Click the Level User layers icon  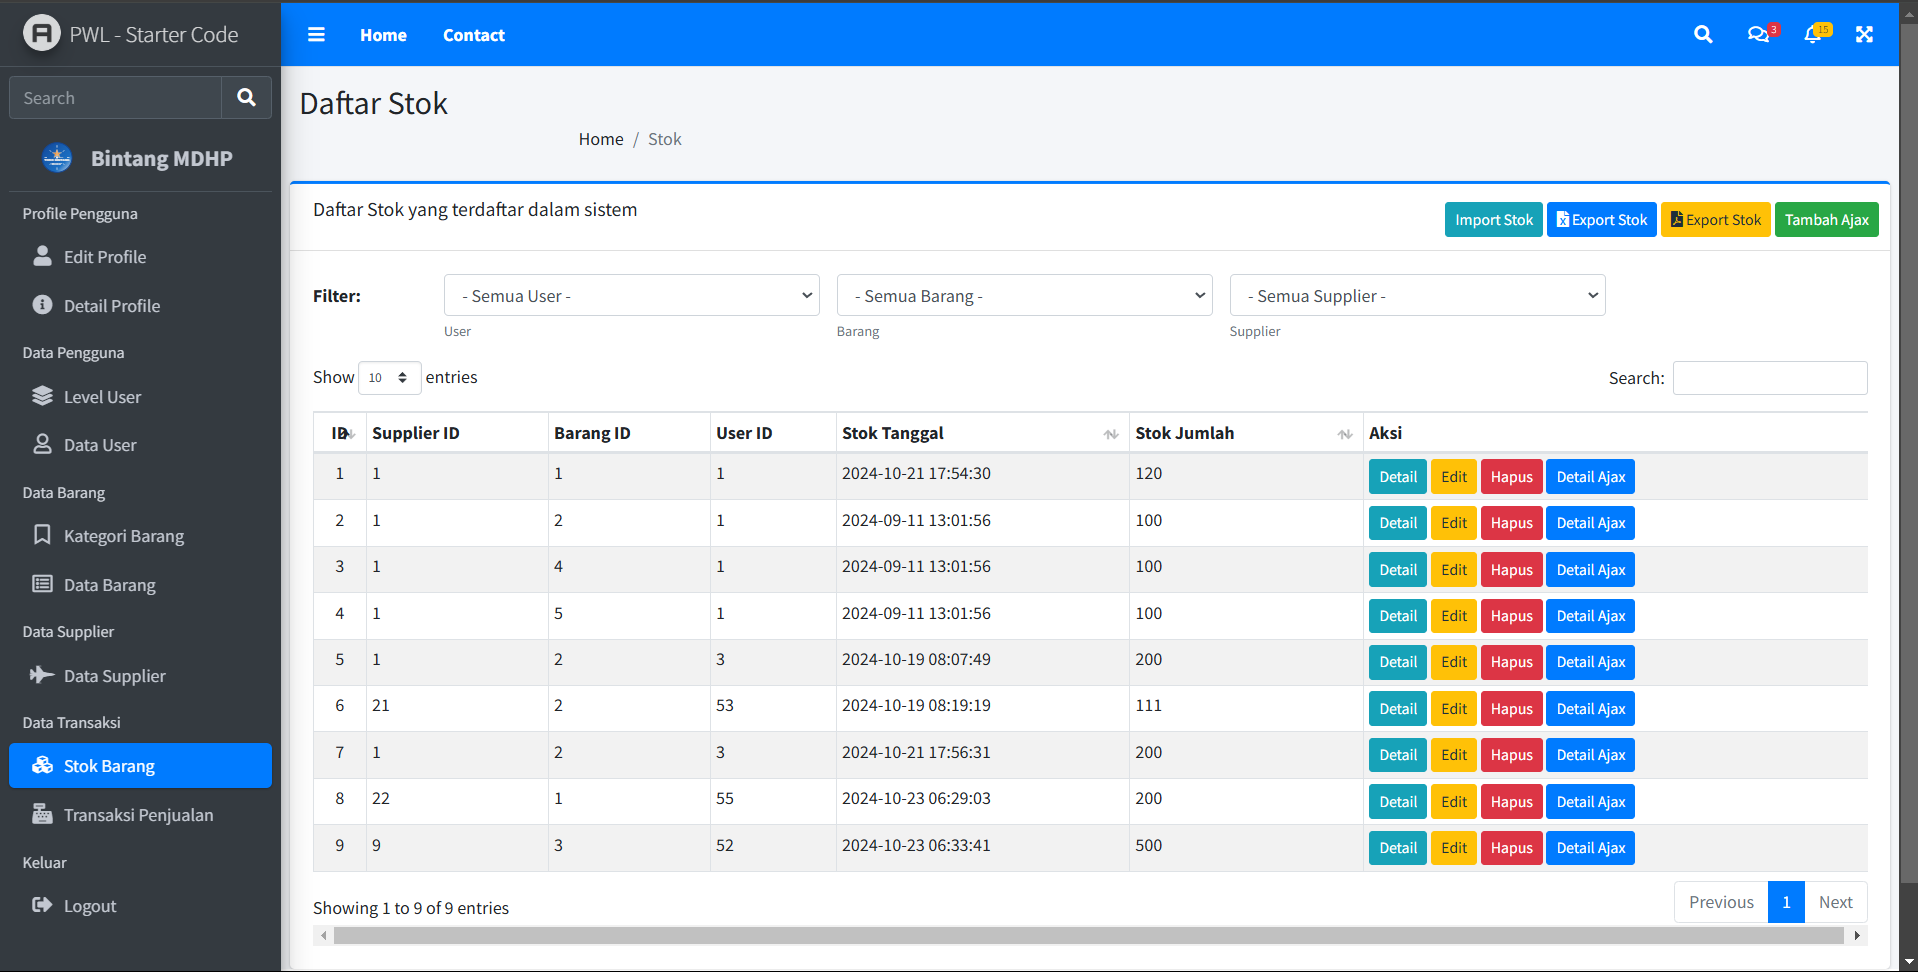pos(42,396)
